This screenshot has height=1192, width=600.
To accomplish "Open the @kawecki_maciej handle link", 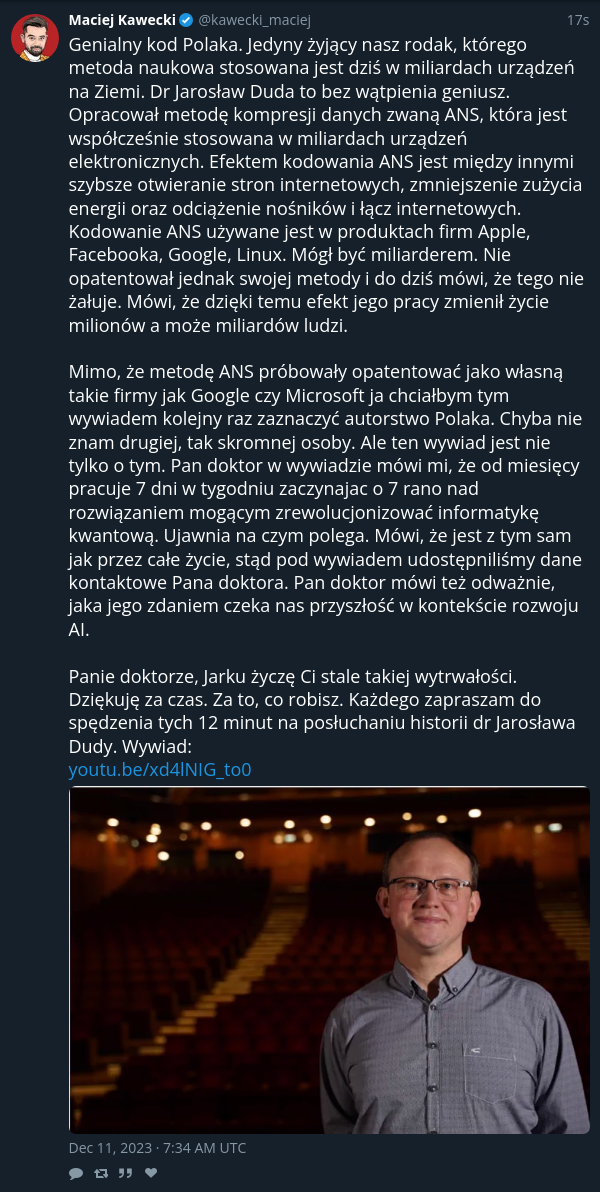I will click(x=254, y=20).
